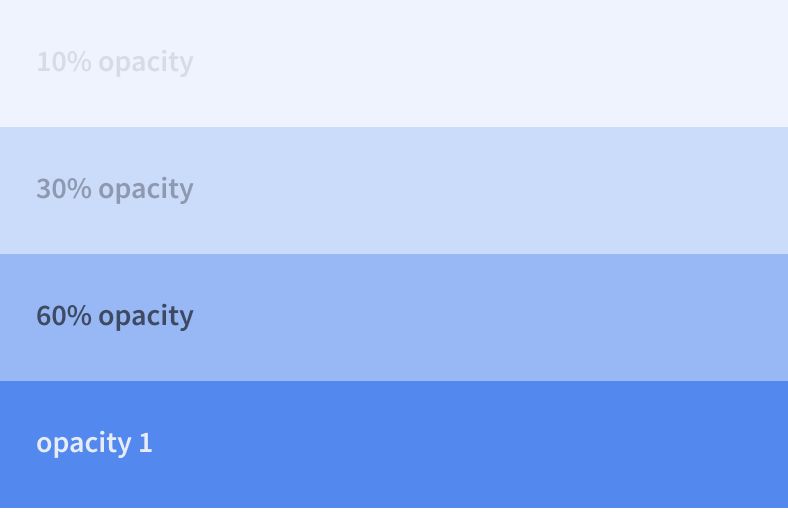Click the edge between 30% and 60% bands
Screen dimensions: 788x513
(x=394, y=254)
